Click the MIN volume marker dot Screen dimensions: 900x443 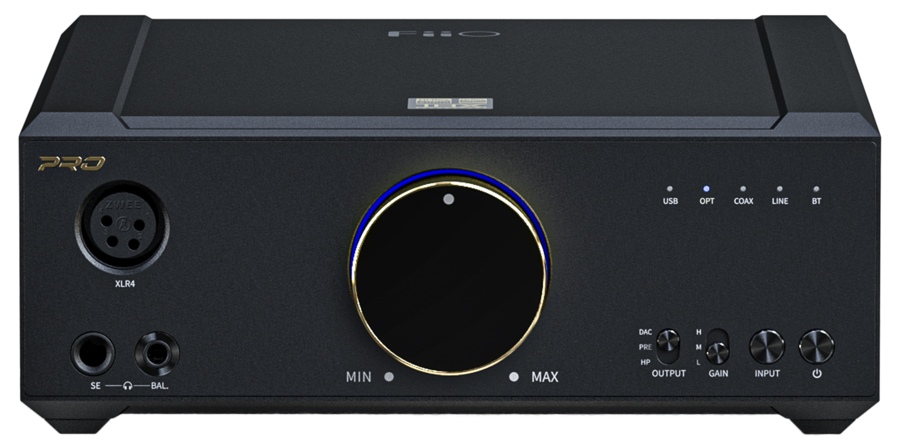[387, 378]
